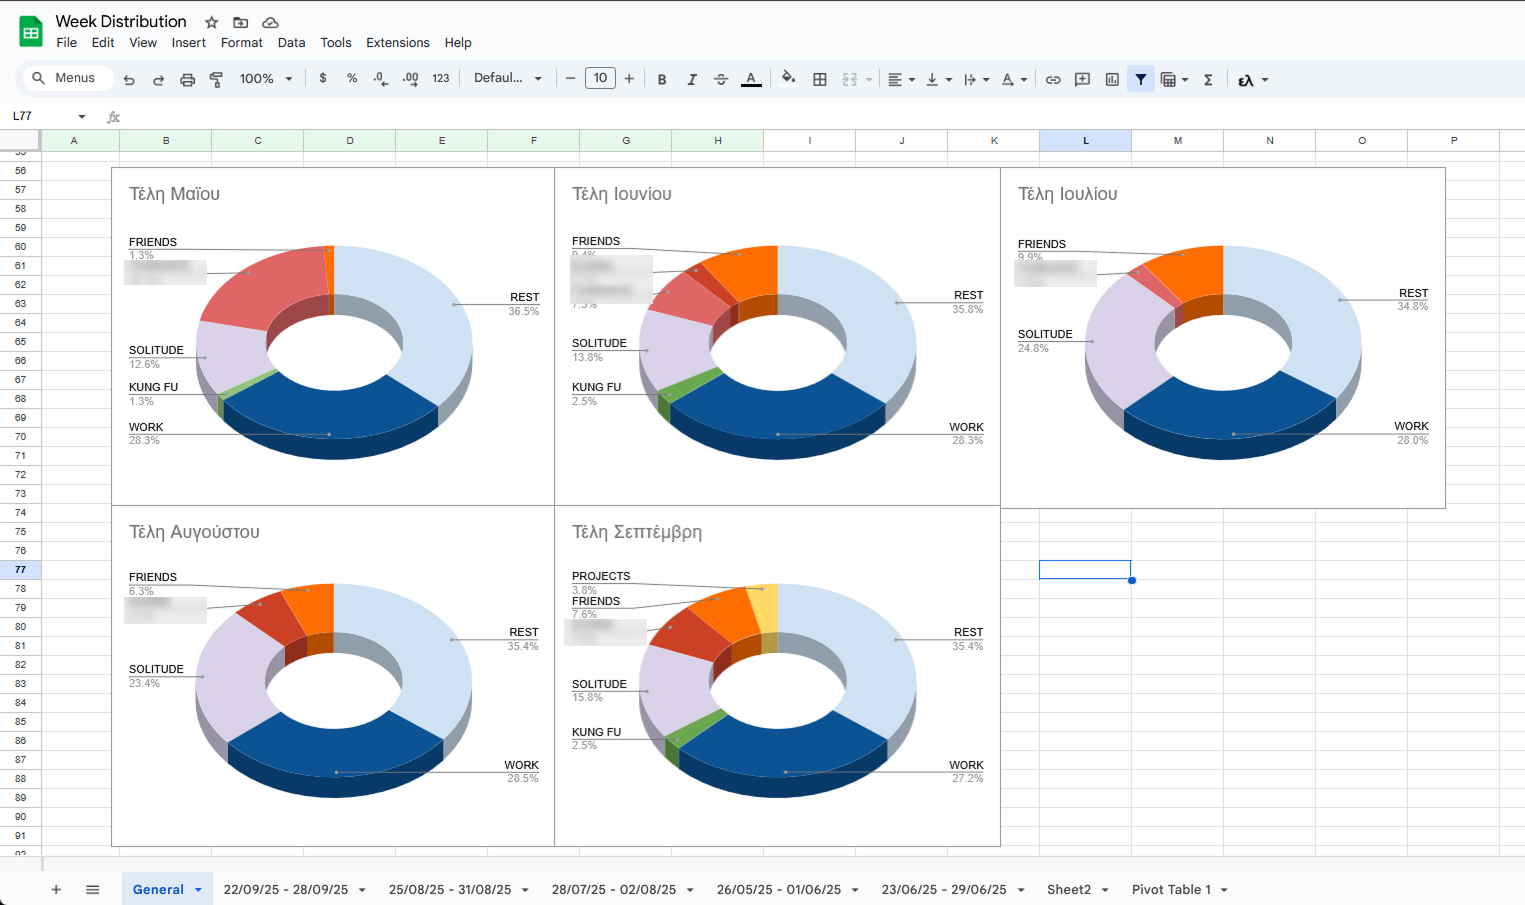Screen dimensions: 1525x905
Task: Star the Week Distribution spreadsheet
Action: click(211, 21)
